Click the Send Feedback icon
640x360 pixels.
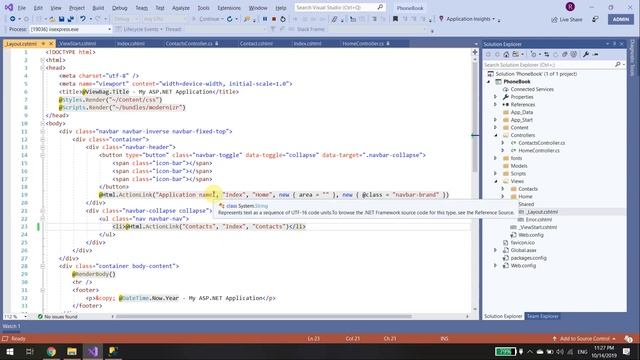596,20
